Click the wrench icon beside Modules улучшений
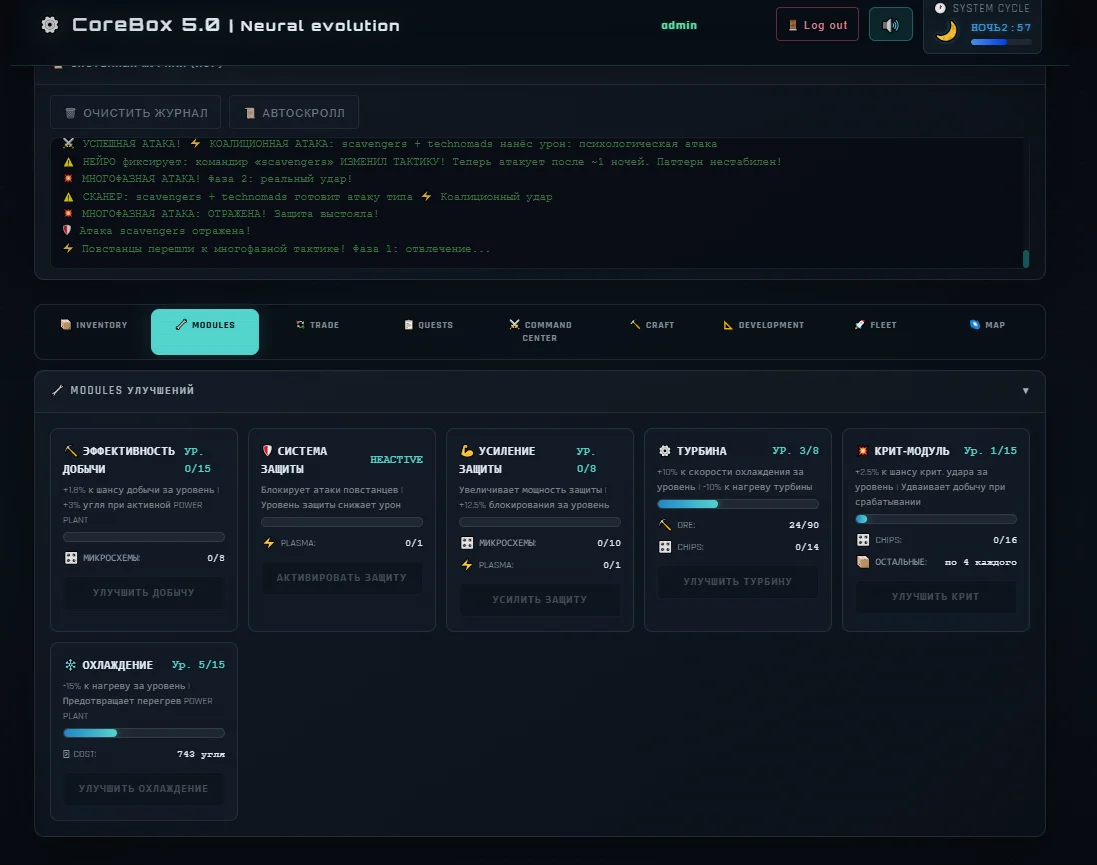Image resolution: width=1097 pixels, height=865 pixels. tap(57, 391)
